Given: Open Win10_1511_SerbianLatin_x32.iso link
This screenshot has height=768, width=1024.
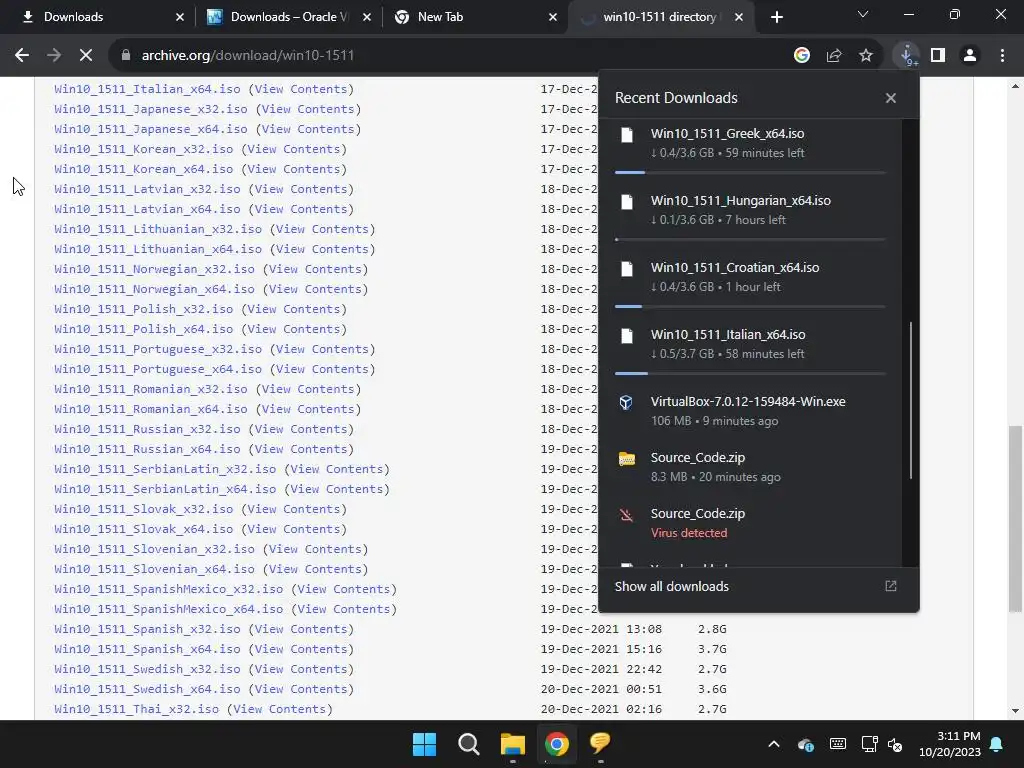Looking at the screenshot, I should [x=165, y=469].
